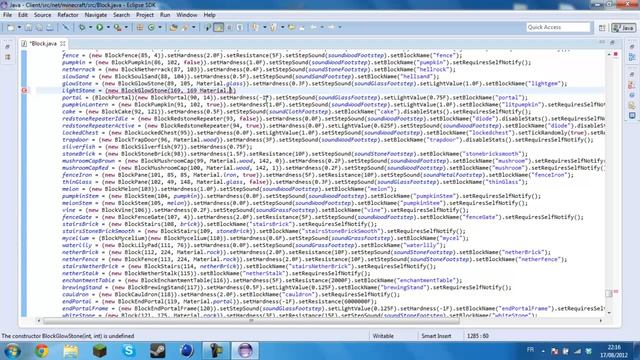
Task: Click the Debug bug icon
Action: coord(82,27)
